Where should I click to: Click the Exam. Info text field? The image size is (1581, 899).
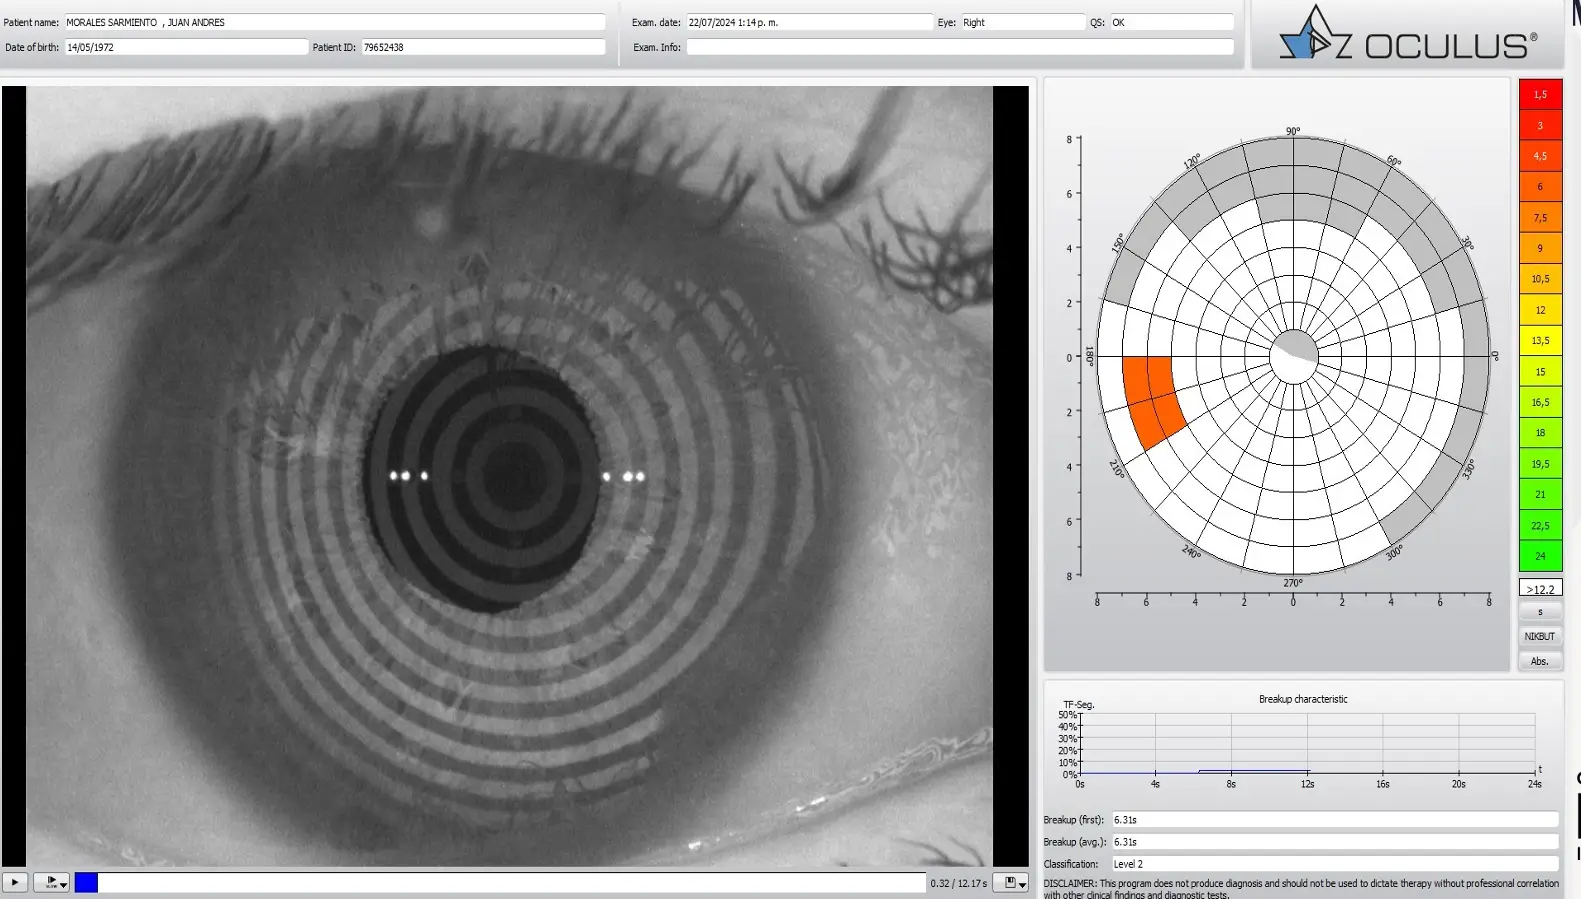coord(959,47)
